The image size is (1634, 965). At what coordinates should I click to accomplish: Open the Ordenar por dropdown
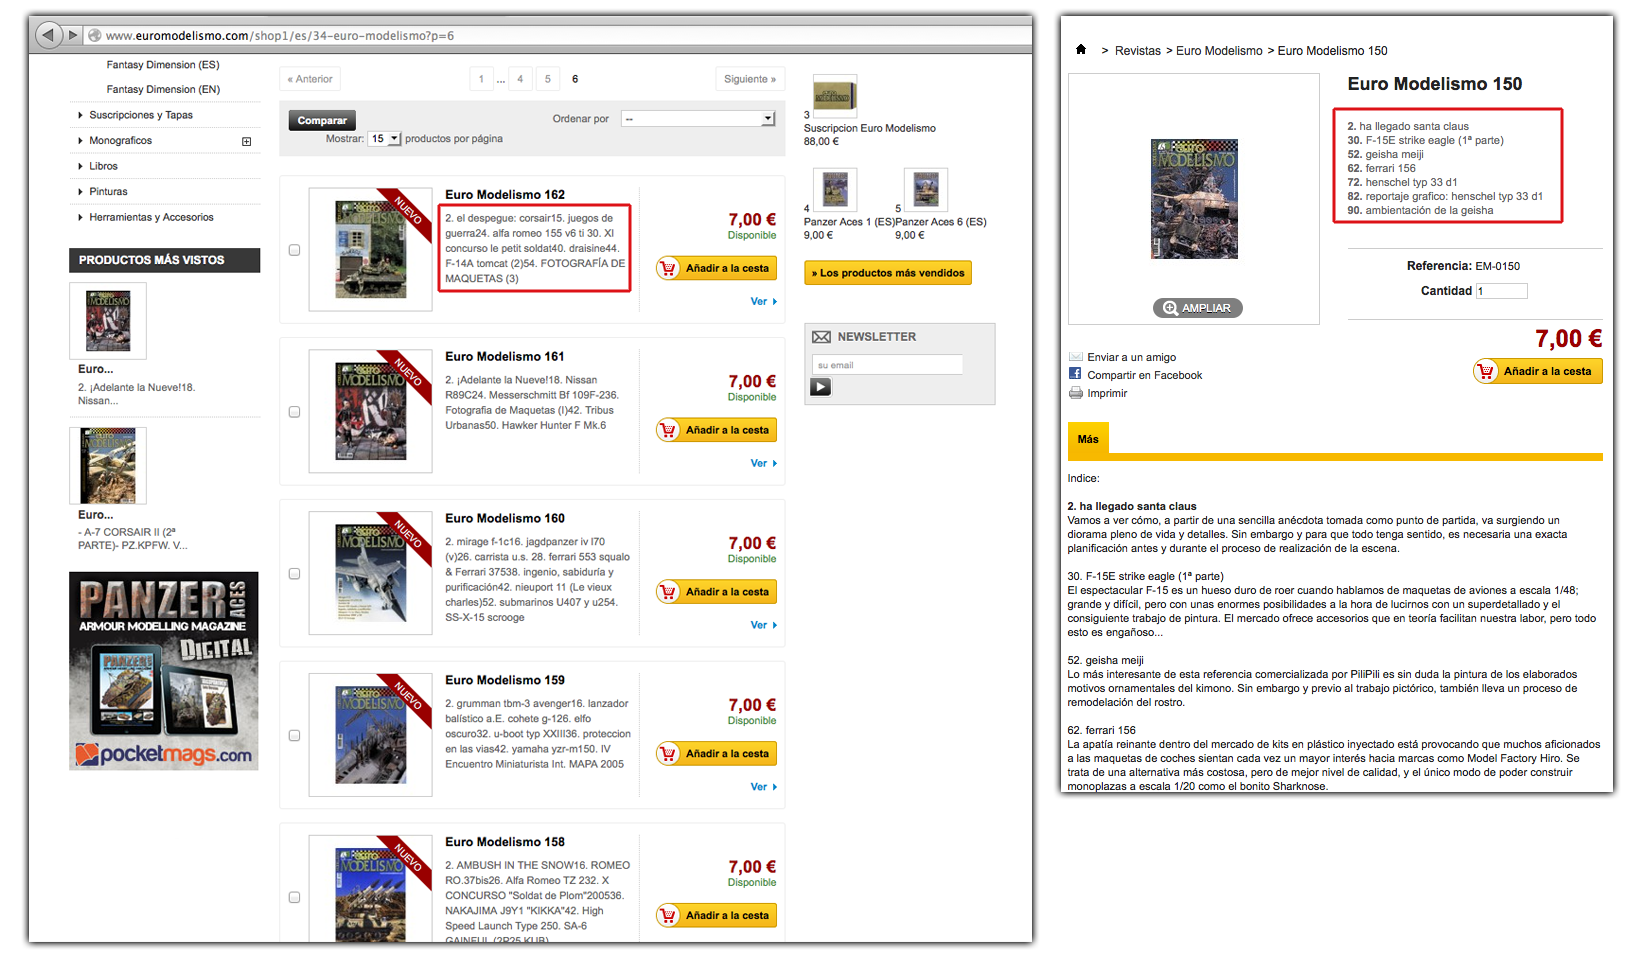pos(698,119)
